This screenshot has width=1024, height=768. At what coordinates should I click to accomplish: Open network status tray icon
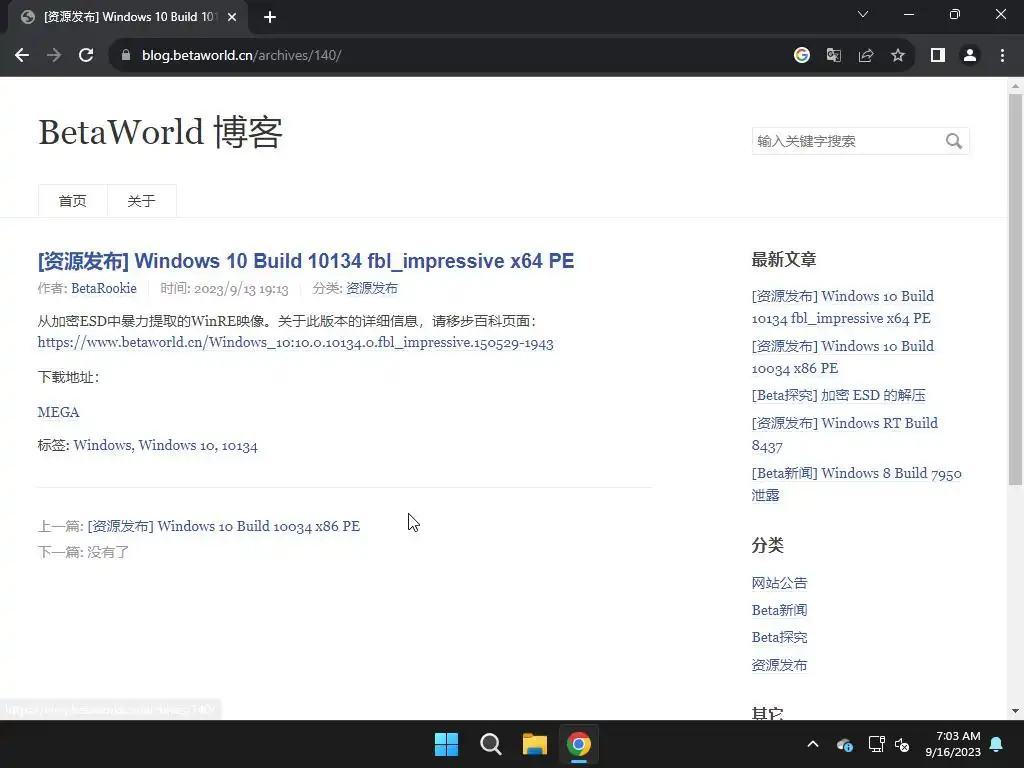(x=876, y=744)
